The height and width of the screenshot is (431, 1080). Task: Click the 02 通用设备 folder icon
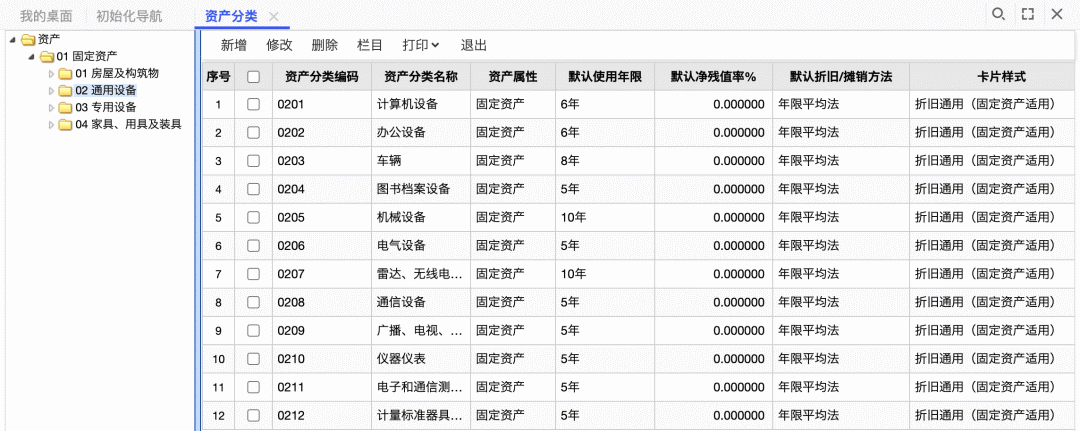click(65, 90)
